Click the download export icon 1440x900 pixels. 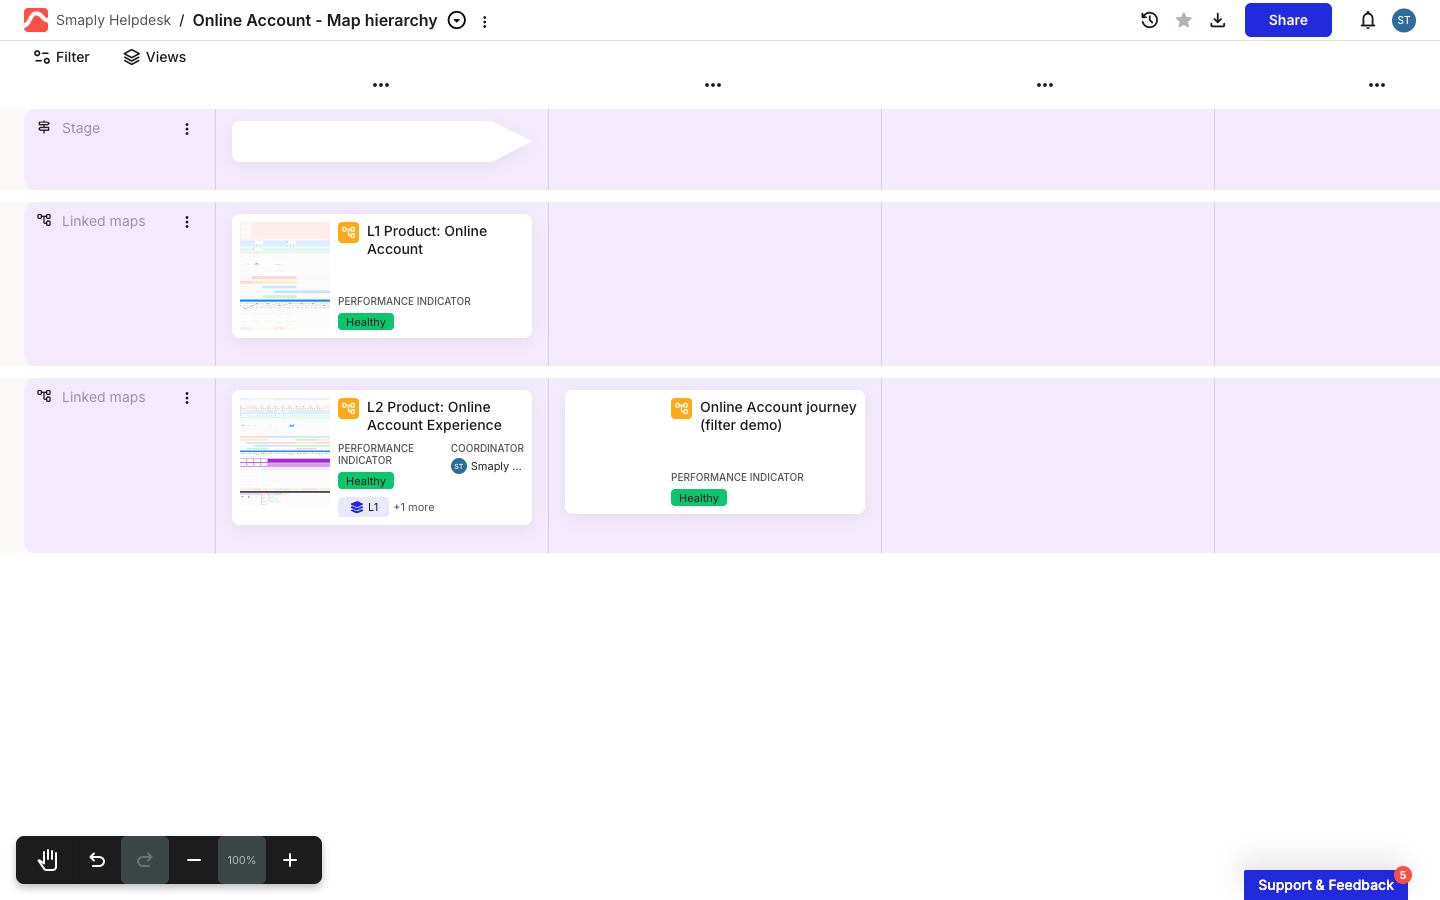(1218, 20)
